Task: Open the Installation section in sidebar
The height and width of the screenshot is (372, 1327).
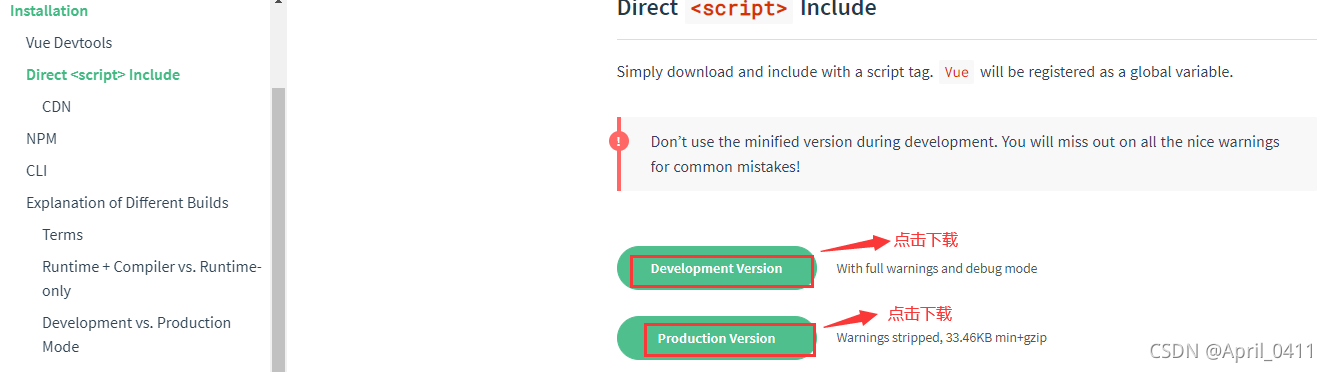Action: [49, 11]
